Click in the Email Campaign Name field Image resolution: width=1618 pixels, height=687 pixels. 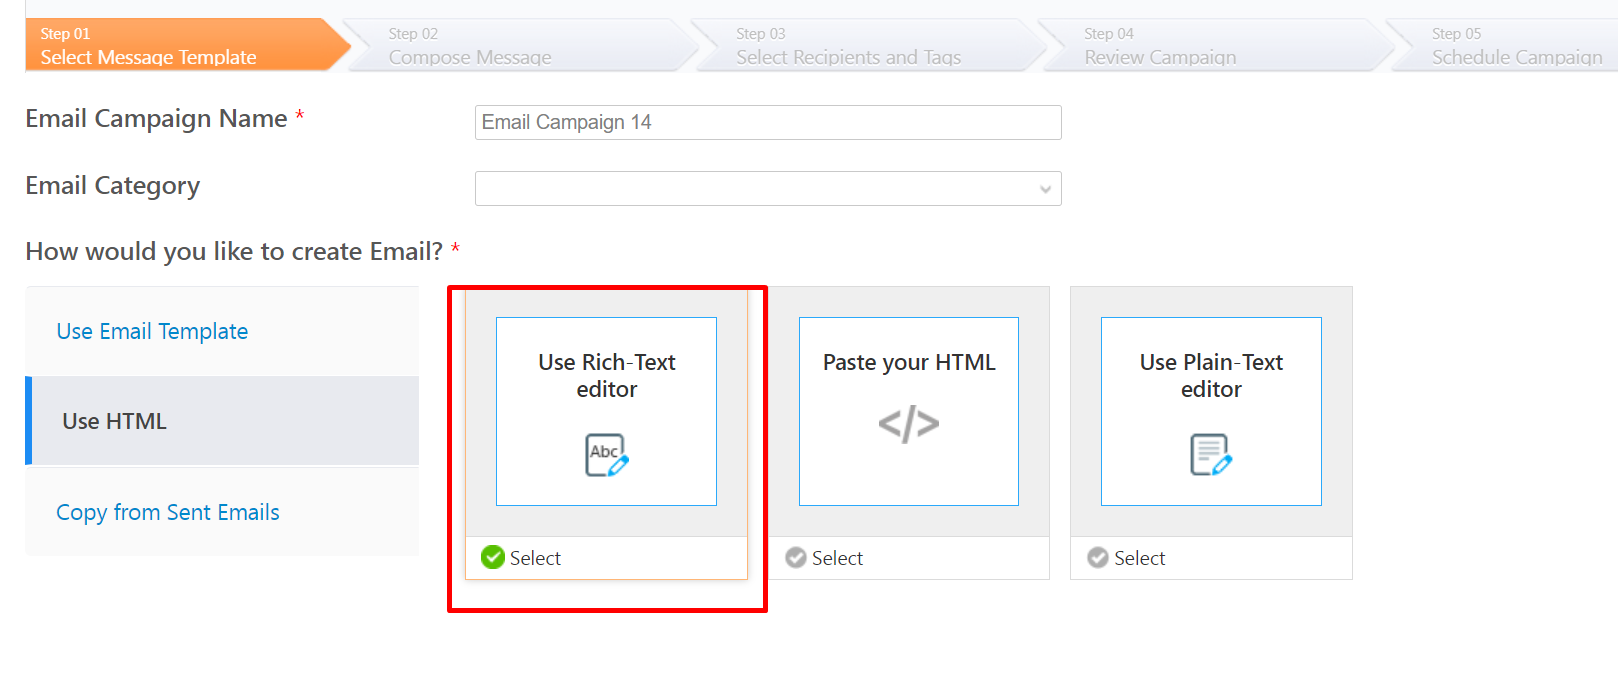(767, 122)
